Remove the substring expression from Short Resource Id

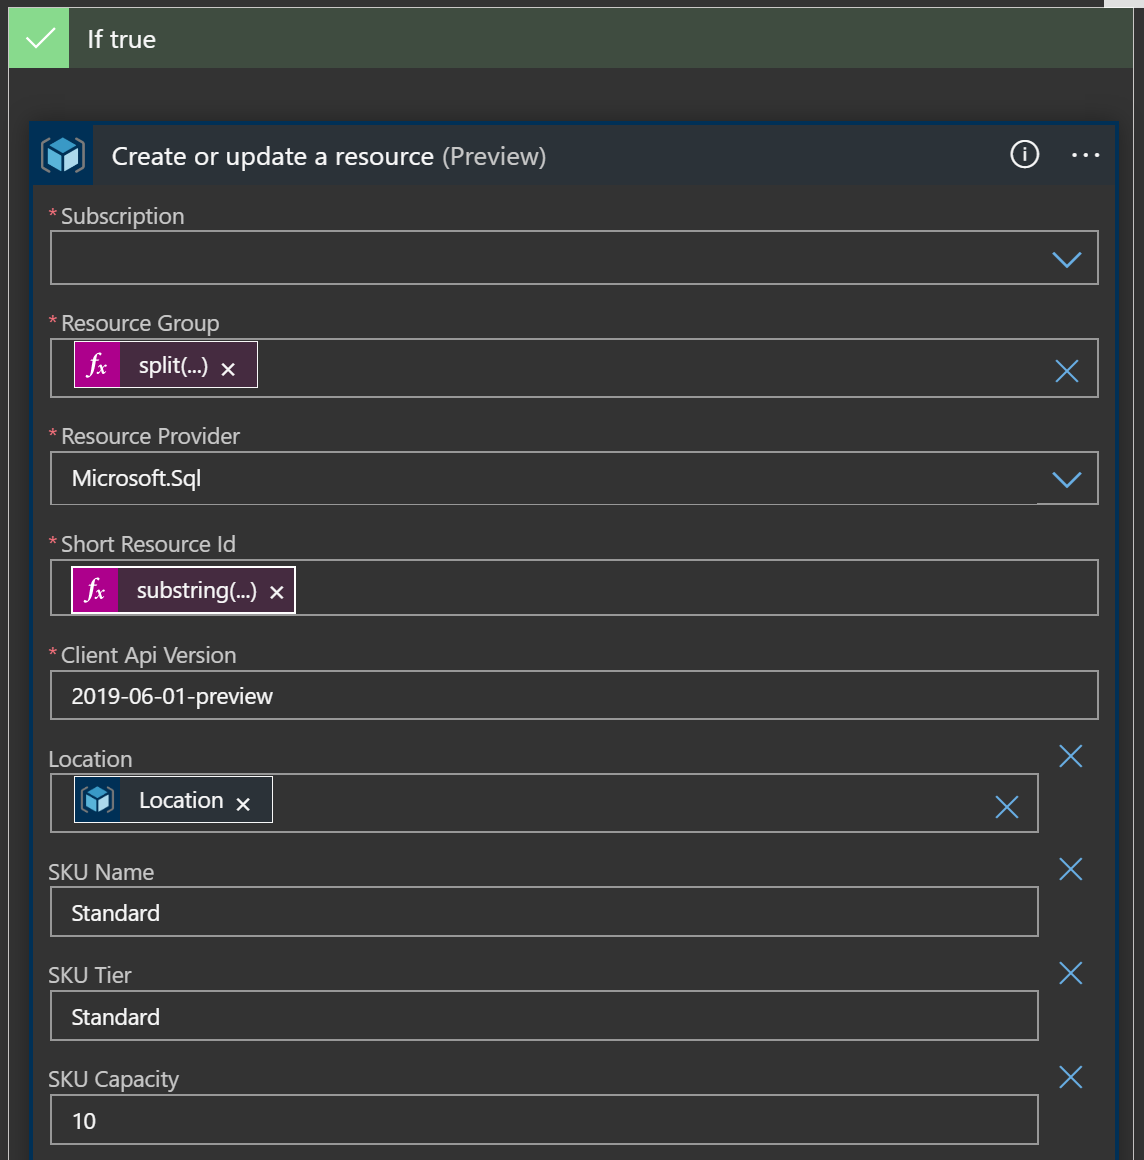pos(276,591)
